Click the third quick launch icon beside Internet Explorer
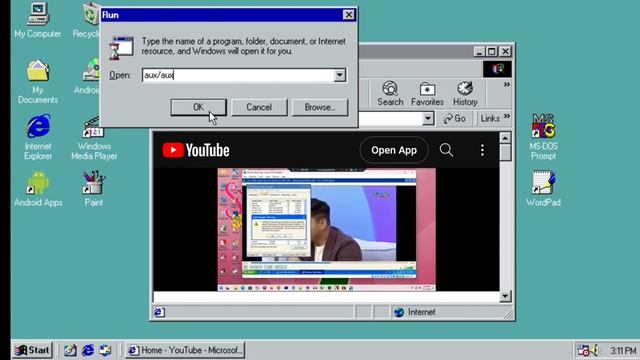 click(105, 350)
